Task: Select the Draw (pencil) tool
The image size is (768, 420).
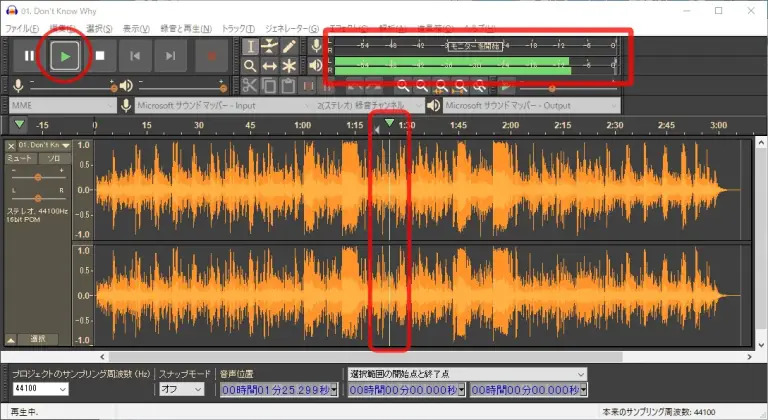Action: 289,47
